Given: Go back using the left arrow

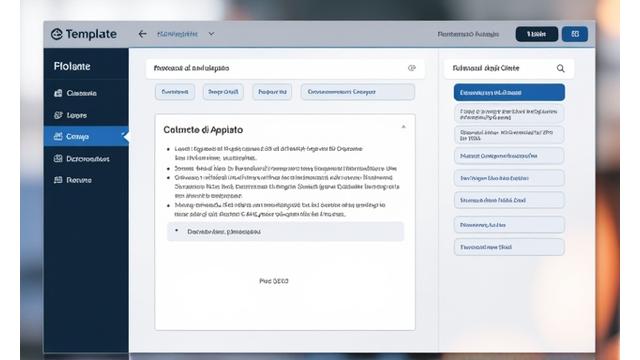Looking at the screenshot, I should click(142, 34).
